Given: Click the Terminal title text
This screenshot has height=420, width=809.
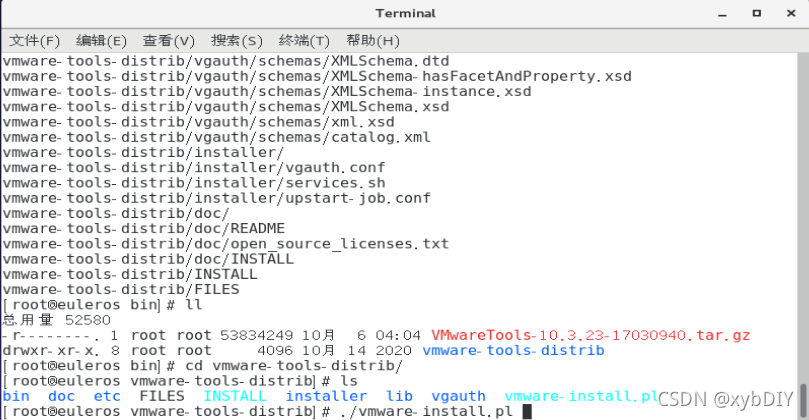Looking at the screenshot, I should [x=406, y=13].
